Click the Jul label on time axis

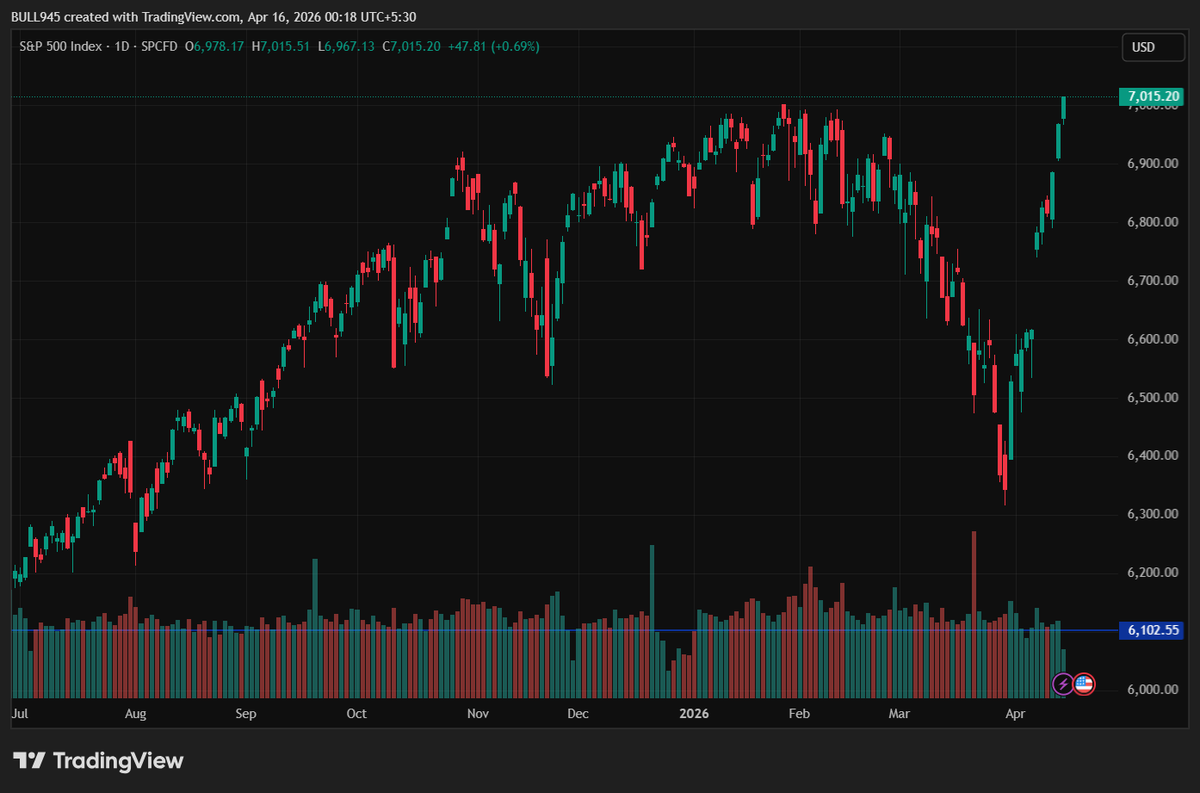pyautogui.click(x=19, y=714)
